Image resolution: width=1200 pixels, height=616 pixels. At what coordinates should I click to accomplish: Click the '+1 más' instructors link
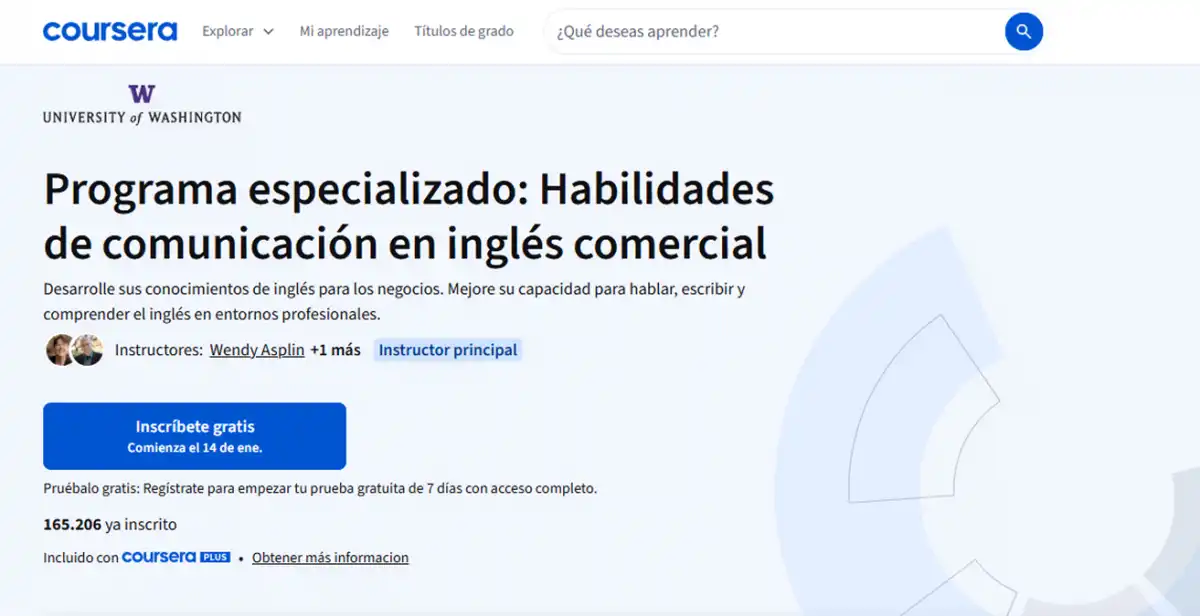(333, 350)
